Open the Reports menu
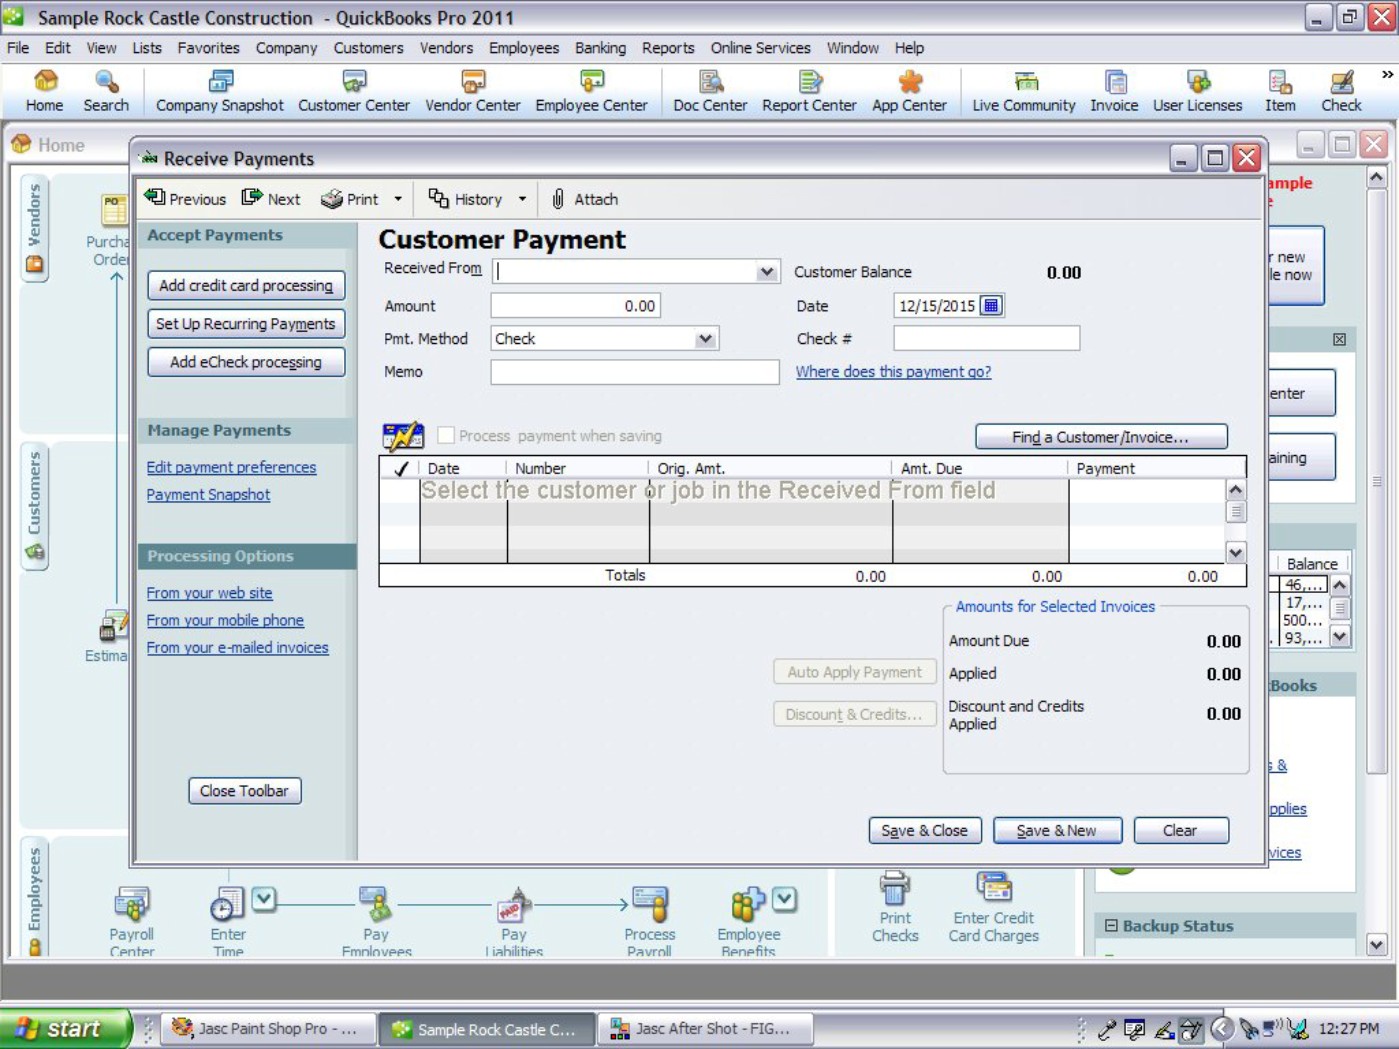 click(x=668, y=48)
